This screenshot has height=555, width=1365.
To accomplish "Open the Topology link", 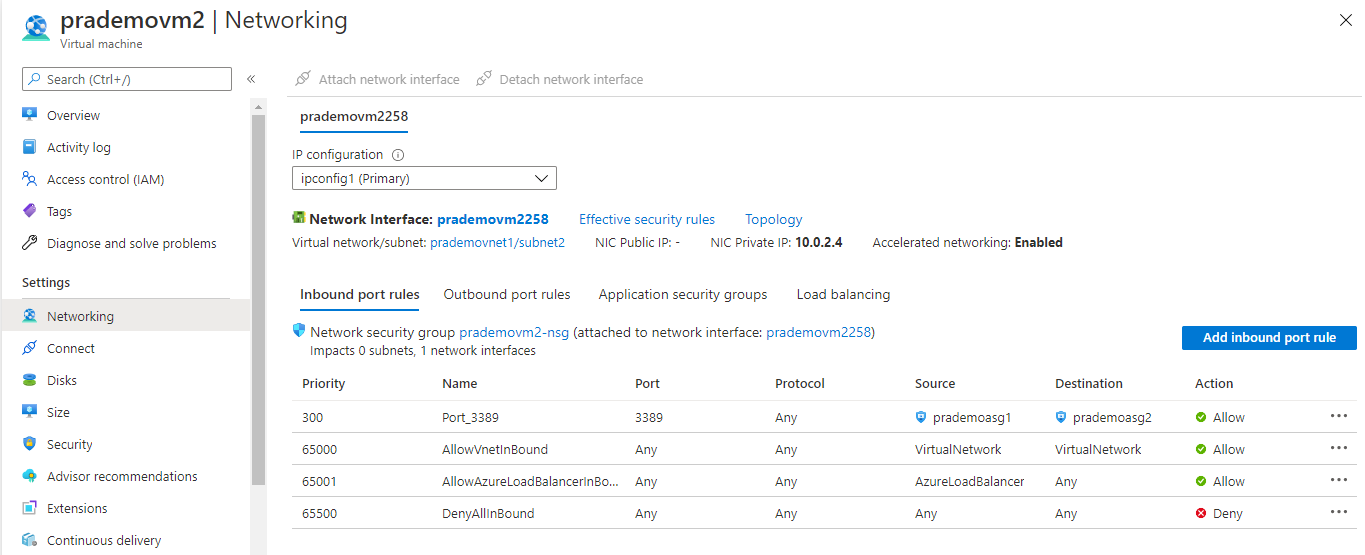I will click(x=773, y=219).
